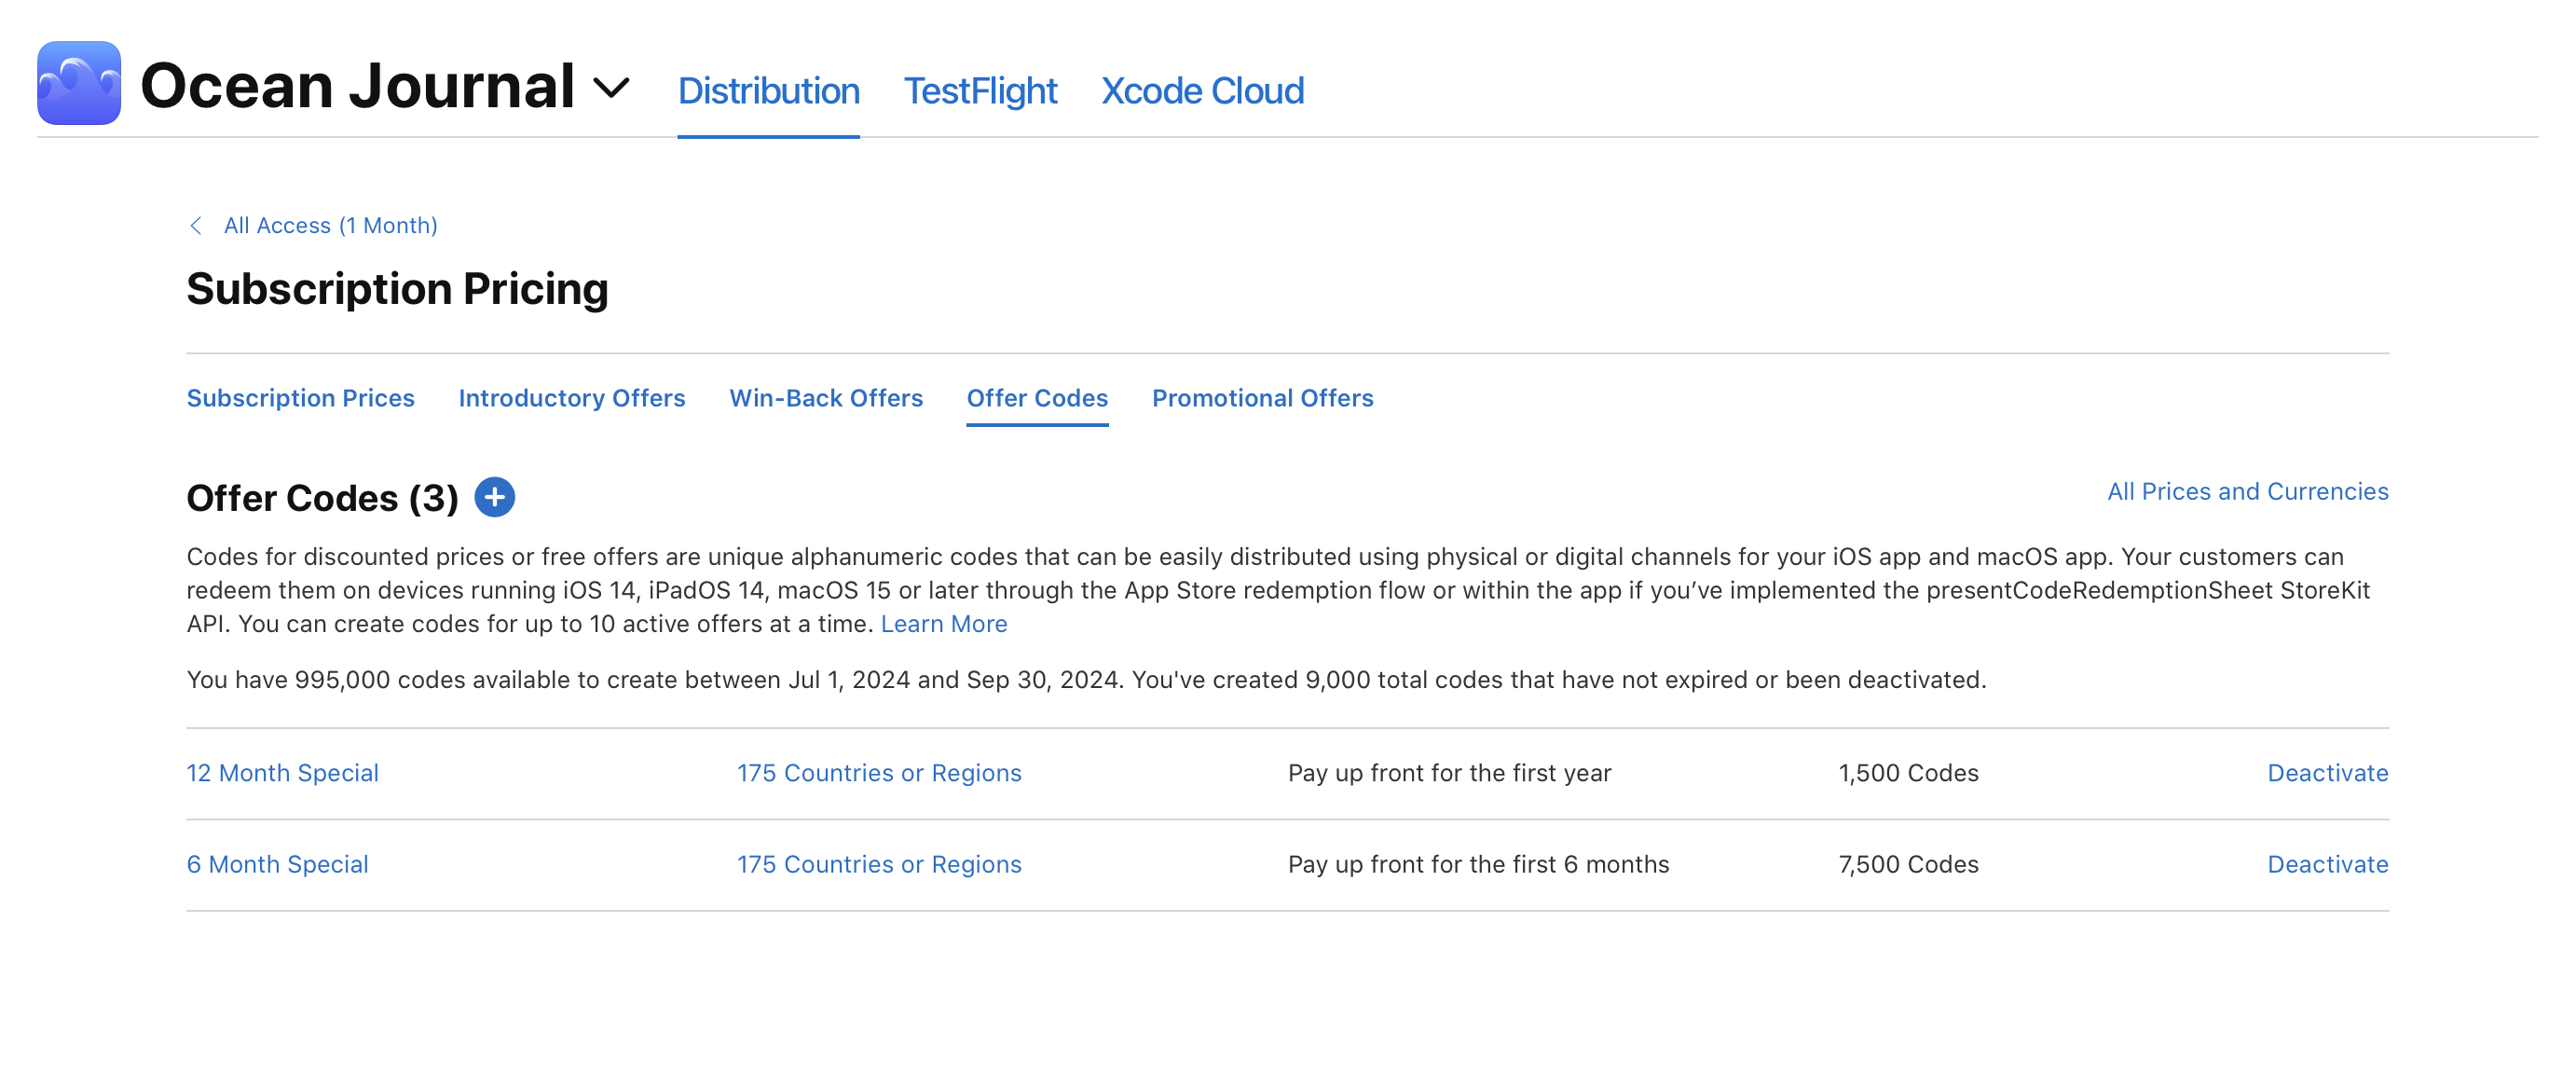Open Introductory Offers section

[x=571, y=397]
